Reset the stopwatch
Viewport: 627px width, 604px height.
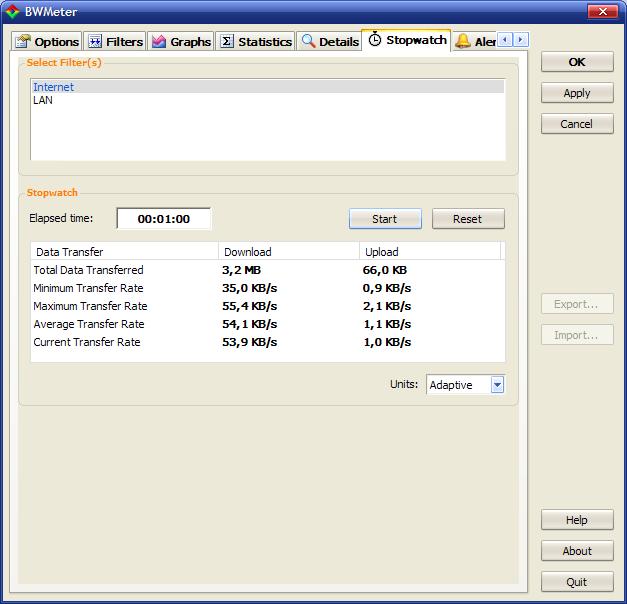point(468,219)
